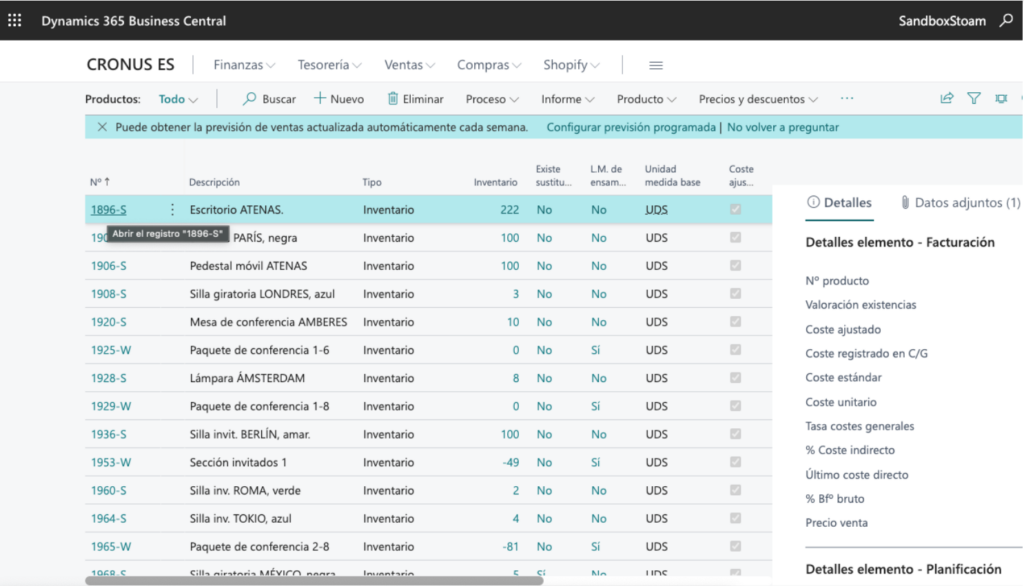Open inventory value 222 for Escritorio ATENAS

(x=509, y=210)
